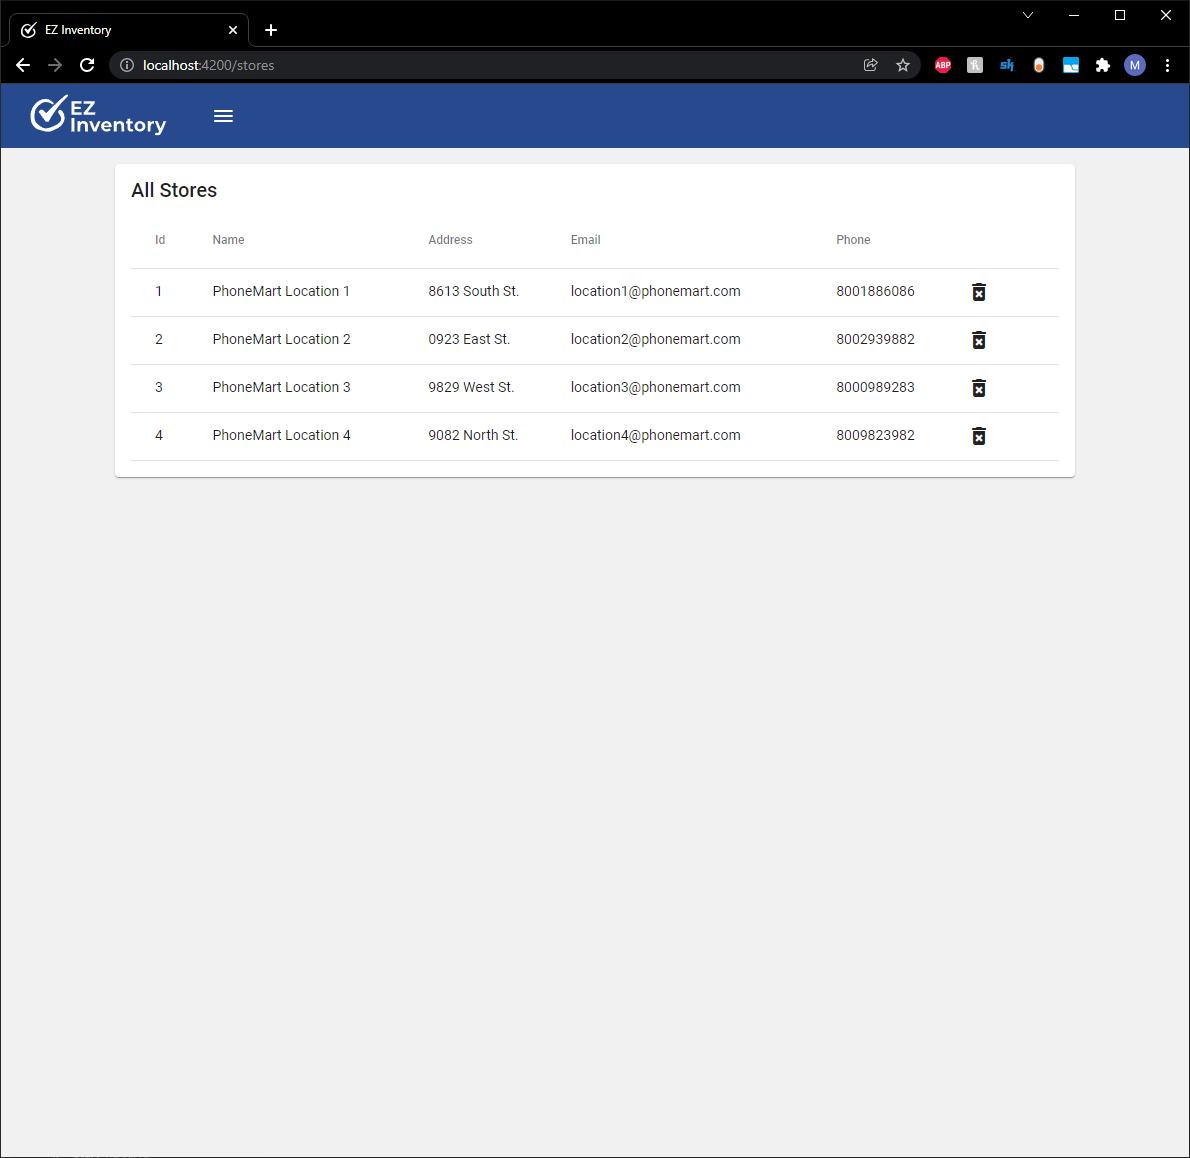Click the EZ Inventory logo
The height and width of the screenshot is (1158, 1190).
point(97,115)
